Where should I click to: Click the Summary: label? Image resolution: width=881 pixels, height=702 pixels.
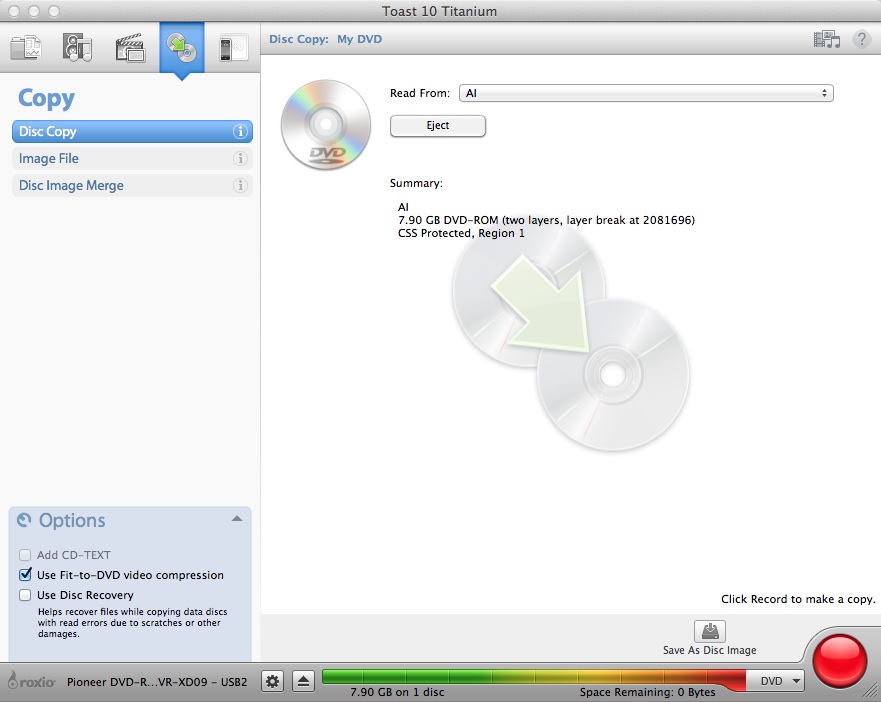(x=416, y=183)
